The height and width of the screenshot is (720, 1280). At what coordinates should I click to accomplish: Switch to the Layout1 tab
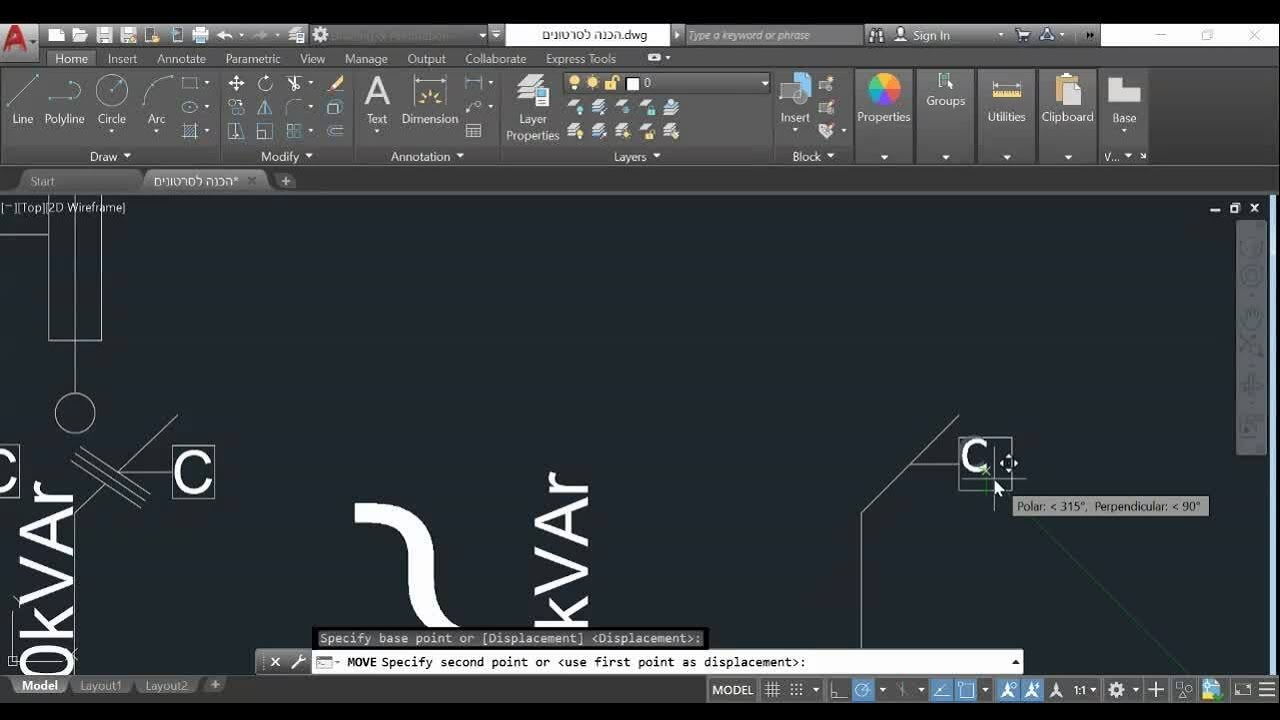[101, 686]
